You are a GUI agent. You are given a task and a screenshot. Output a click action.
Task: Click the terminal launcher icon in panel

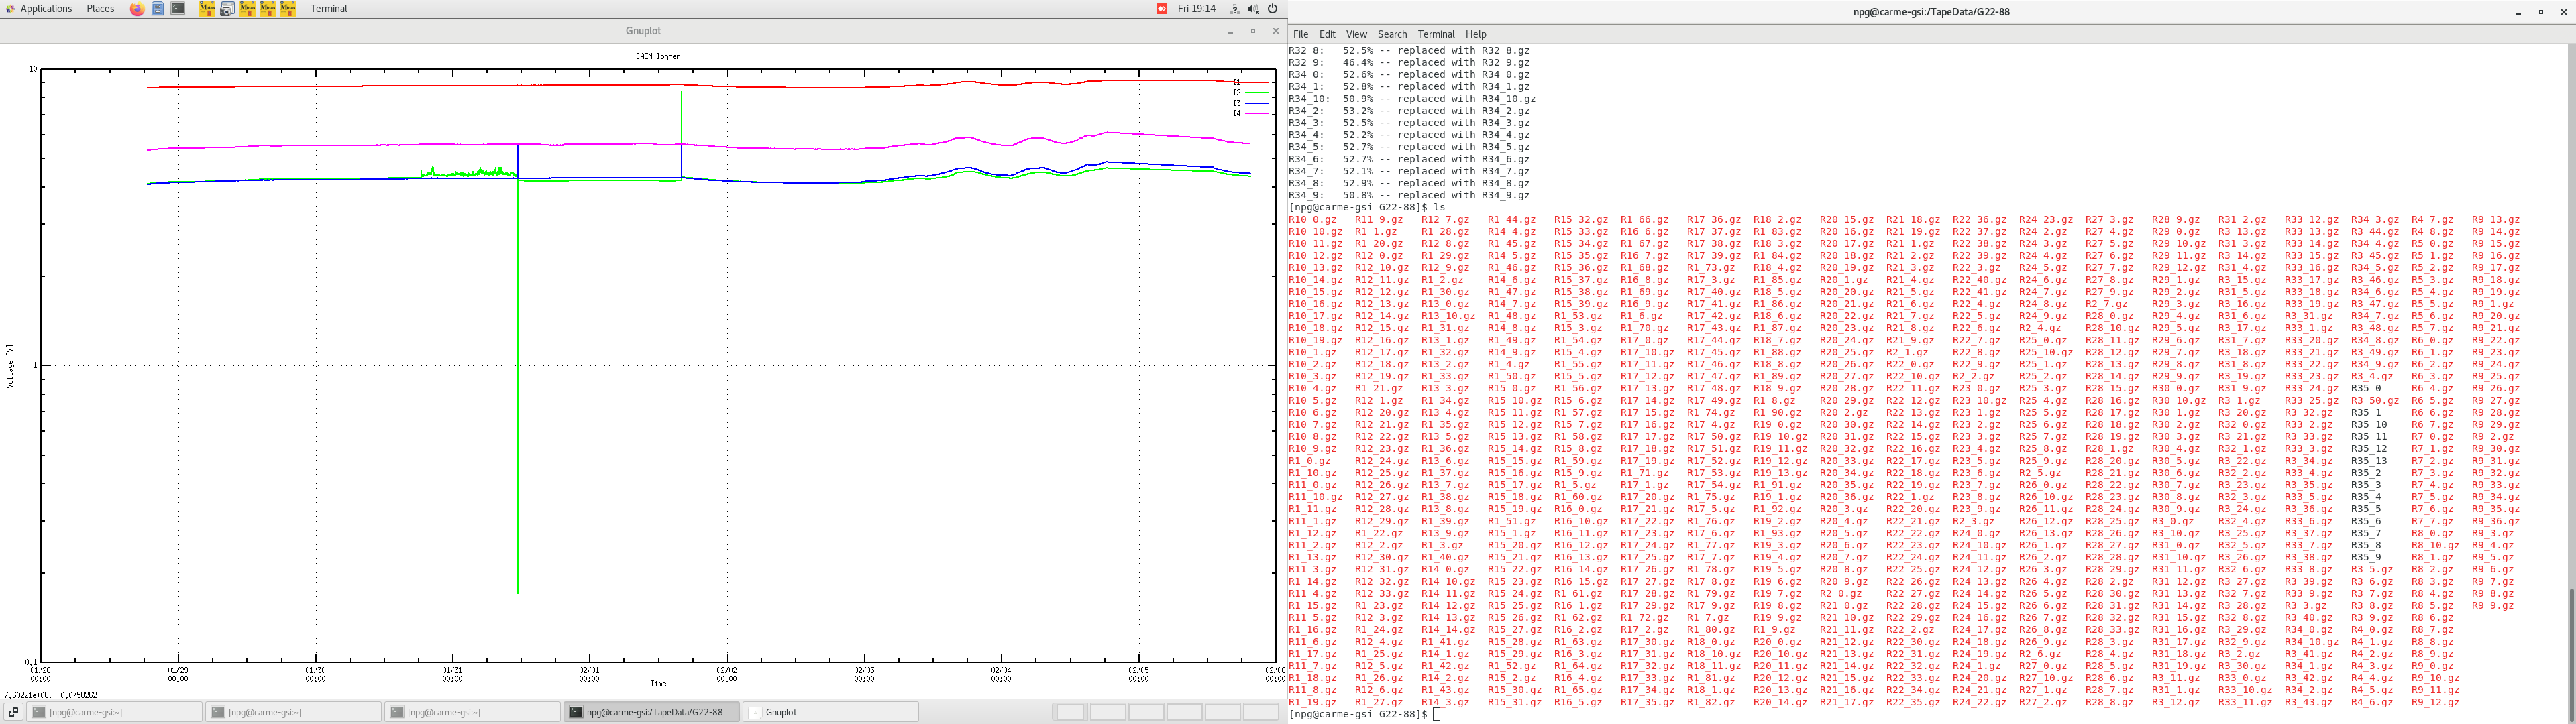tap(178, 9)
